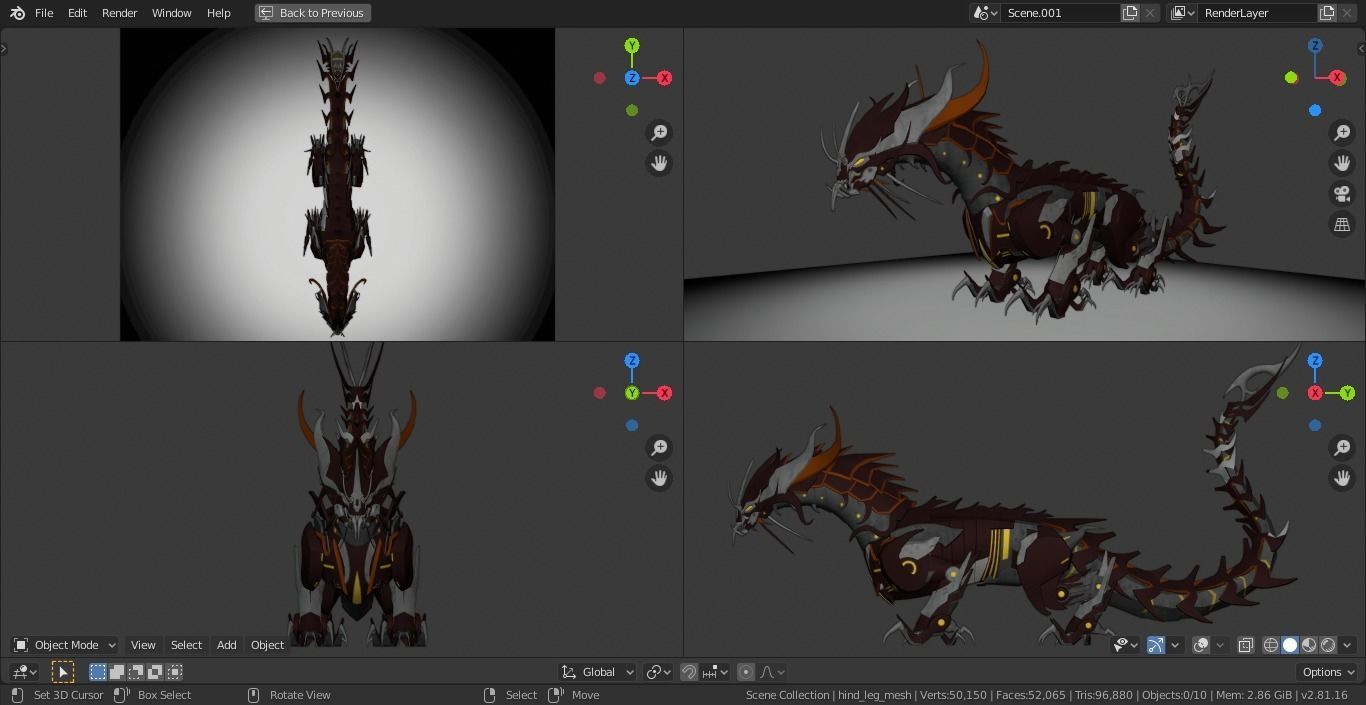Set selection mode to new selection
Screen dimensions: 1366x705
tap(98, 672)
